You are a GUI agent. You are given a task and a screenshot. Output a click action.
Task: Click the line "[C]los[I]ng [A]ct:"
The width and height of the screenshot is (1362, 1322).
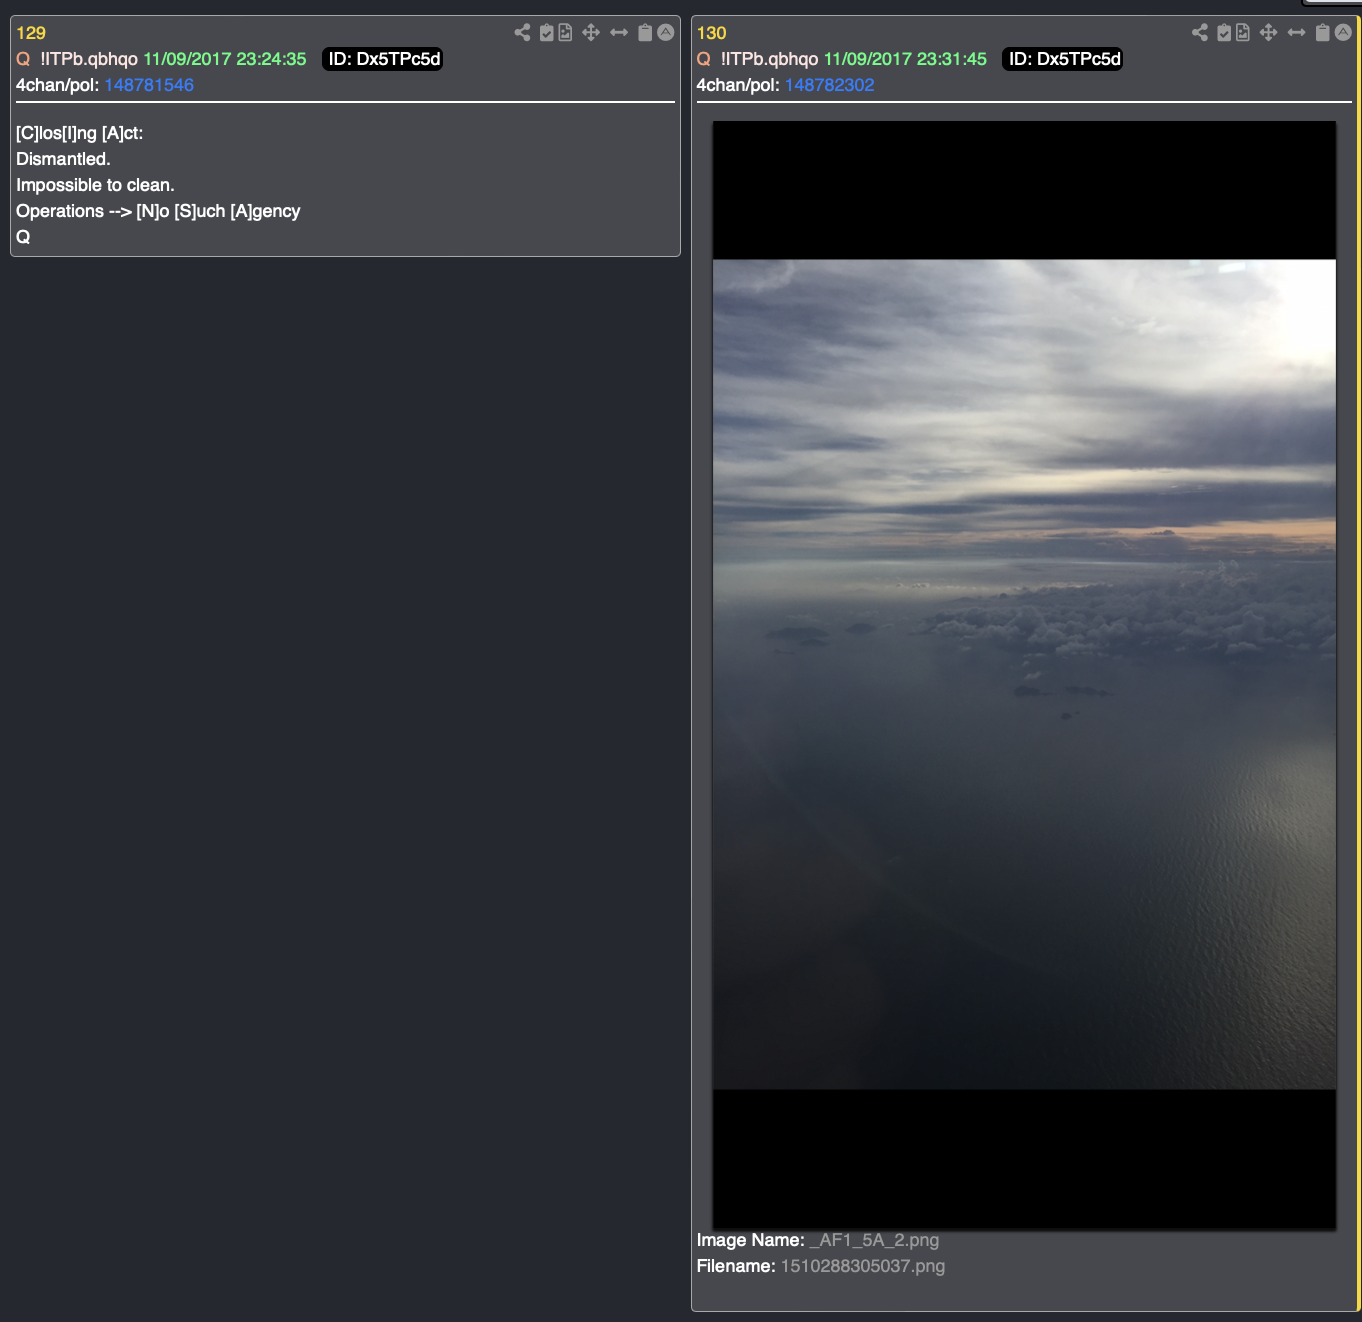pyautogui.click(x=80, y=133)
